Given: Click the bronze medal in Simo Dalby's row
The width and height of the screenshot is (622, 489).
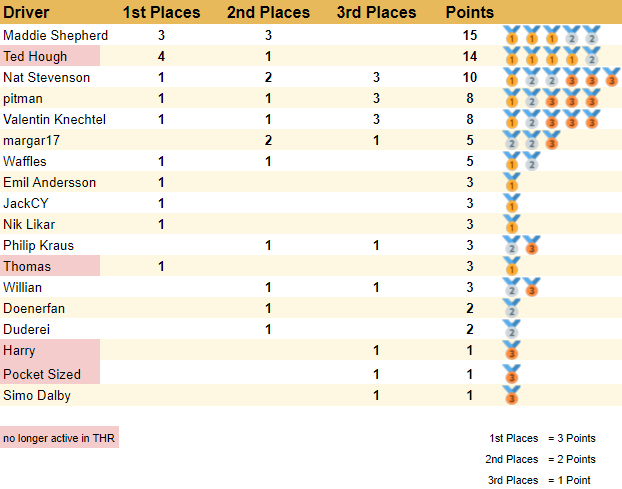Looking at the screenshot, I should [512, 396].
